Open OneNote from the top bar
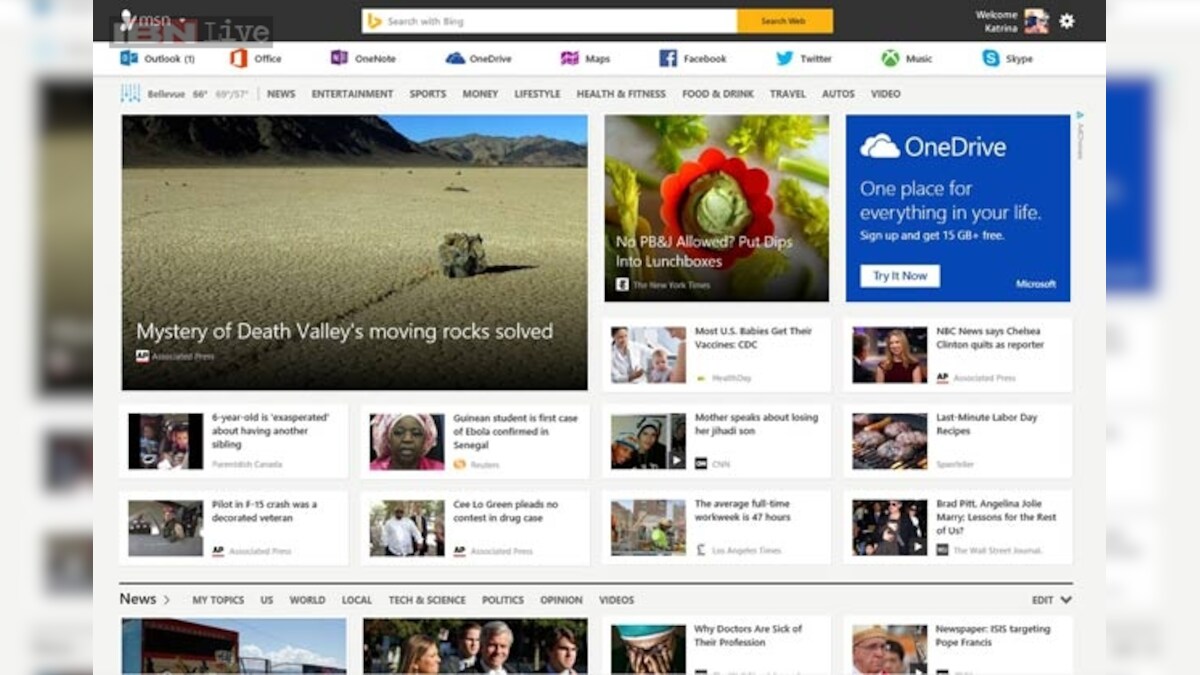 [337, 58]
